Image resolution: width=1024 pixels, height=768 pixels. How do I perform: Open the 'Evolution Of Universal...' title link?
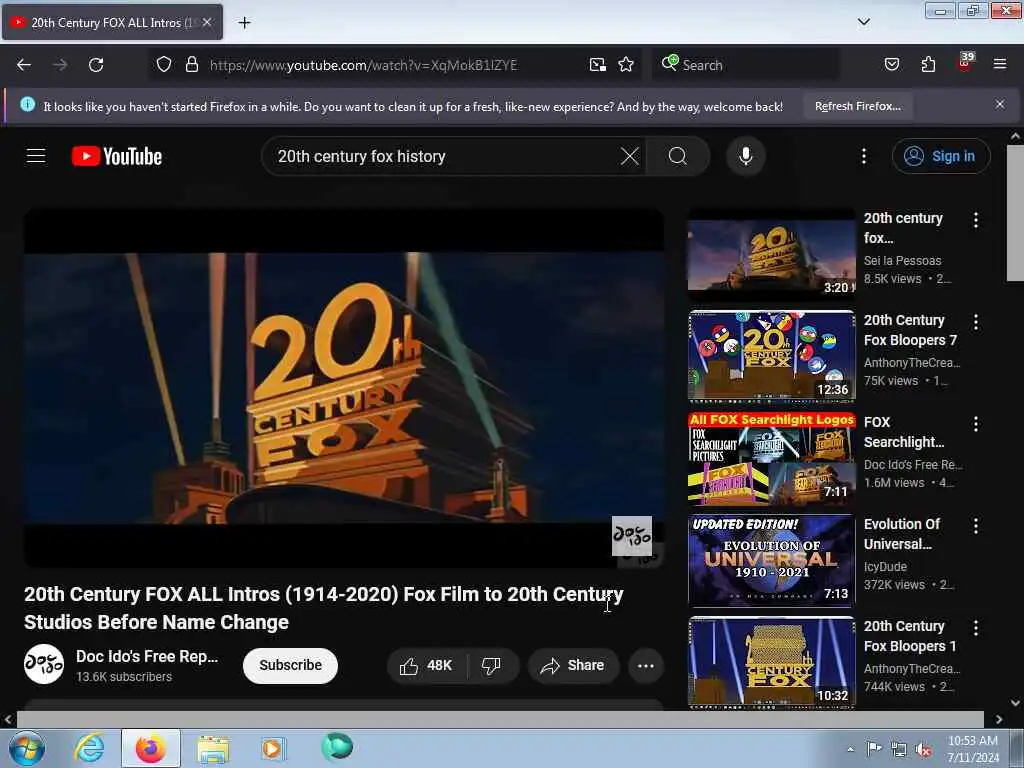tap(902, 534)
